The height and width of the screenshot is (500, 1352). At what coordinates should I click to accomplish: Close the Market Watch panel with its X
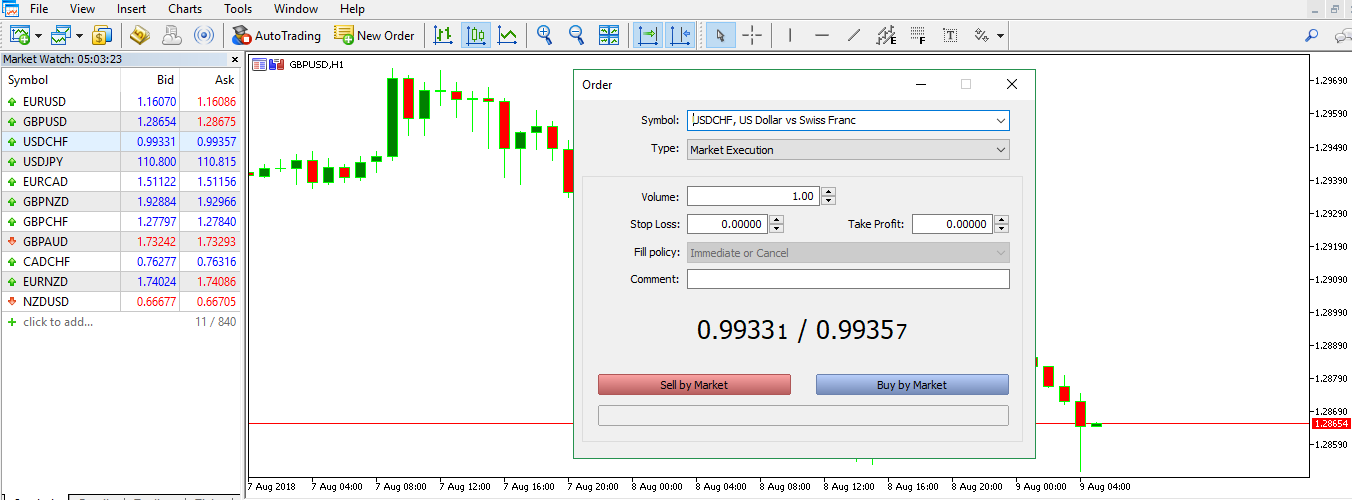235,59
